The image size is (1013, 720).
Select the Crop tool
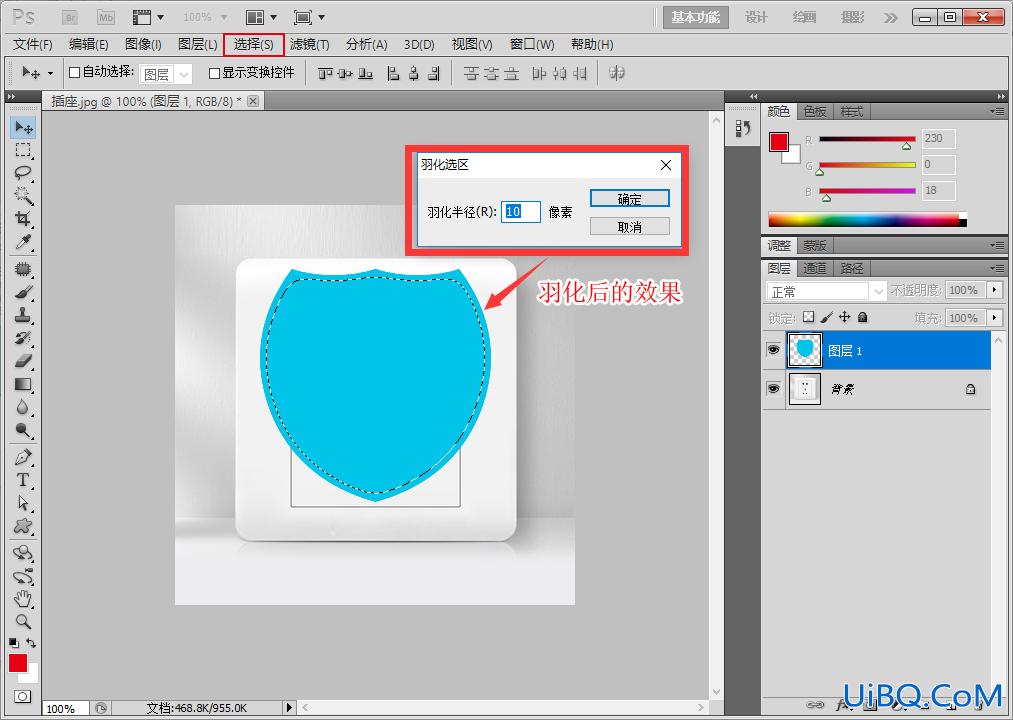point(23,218)
